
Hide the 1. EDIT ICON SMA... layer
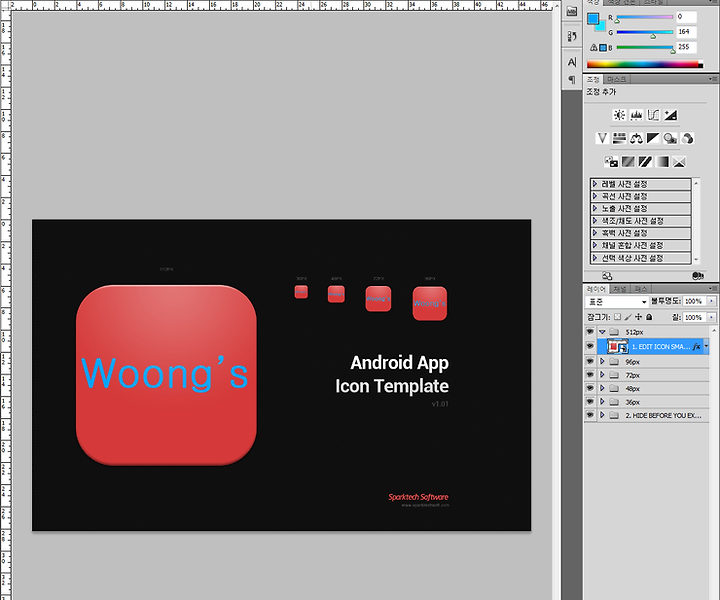(590, 346)
